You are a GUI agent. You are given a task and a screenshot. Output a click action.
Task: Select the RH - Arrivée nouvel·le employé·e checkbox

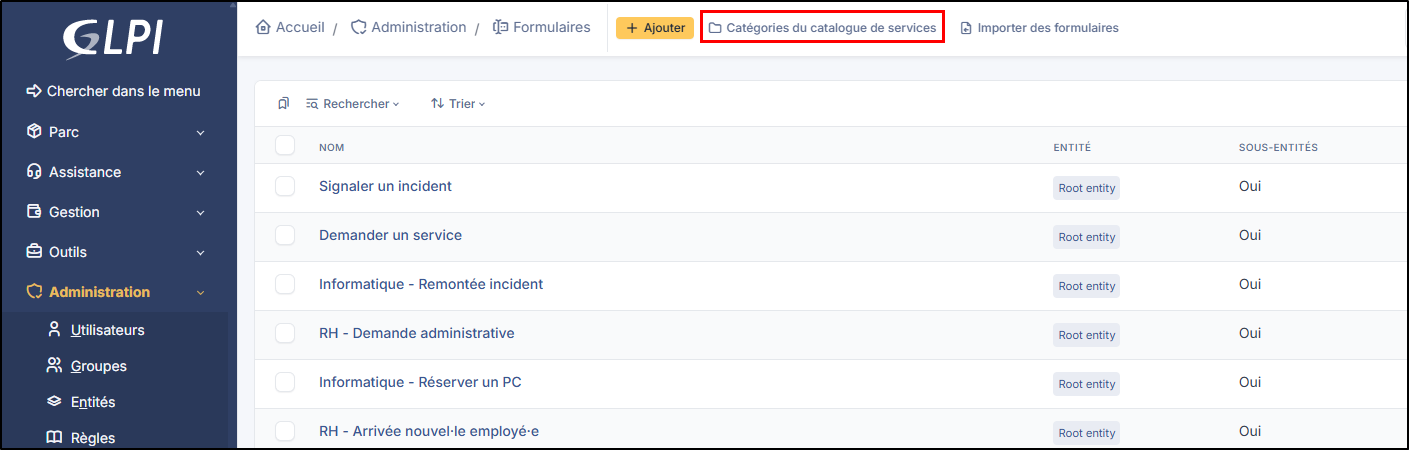click(285, 431)
